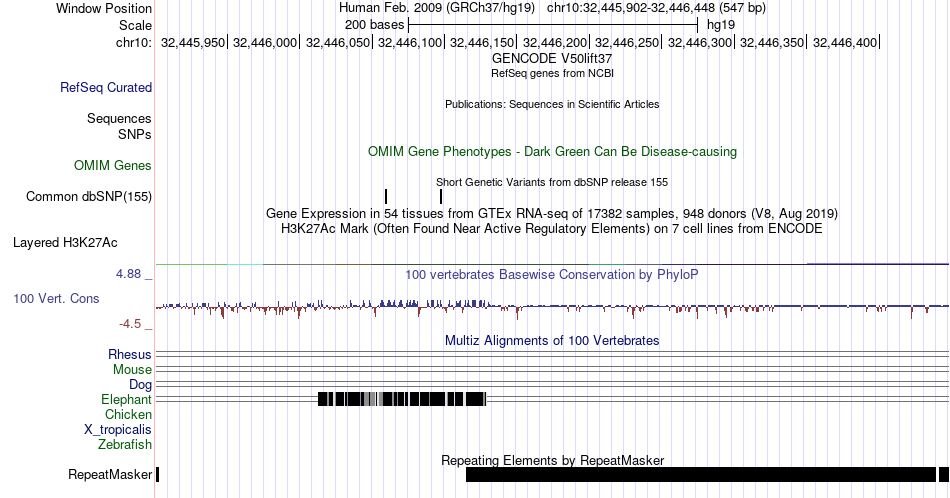Click the second dbSNP variant marker
Image resolution: width=950 pixels, height=498 pixels.
441,196
